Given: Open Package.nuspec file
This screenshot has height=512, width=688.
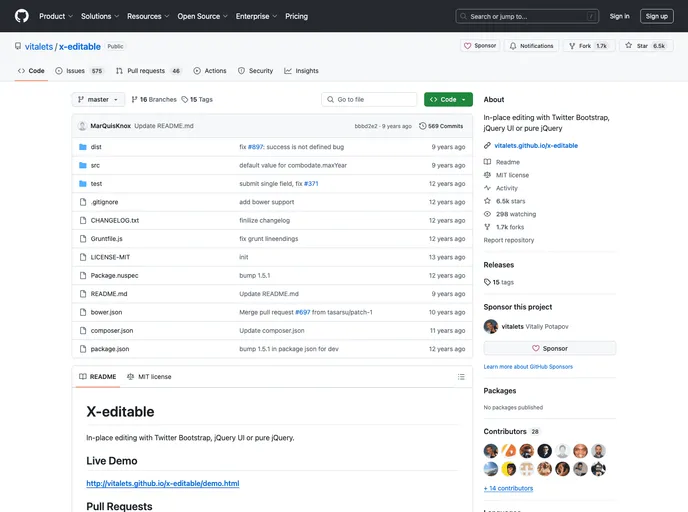Looking at the screenshot, I should coord(115,276).
